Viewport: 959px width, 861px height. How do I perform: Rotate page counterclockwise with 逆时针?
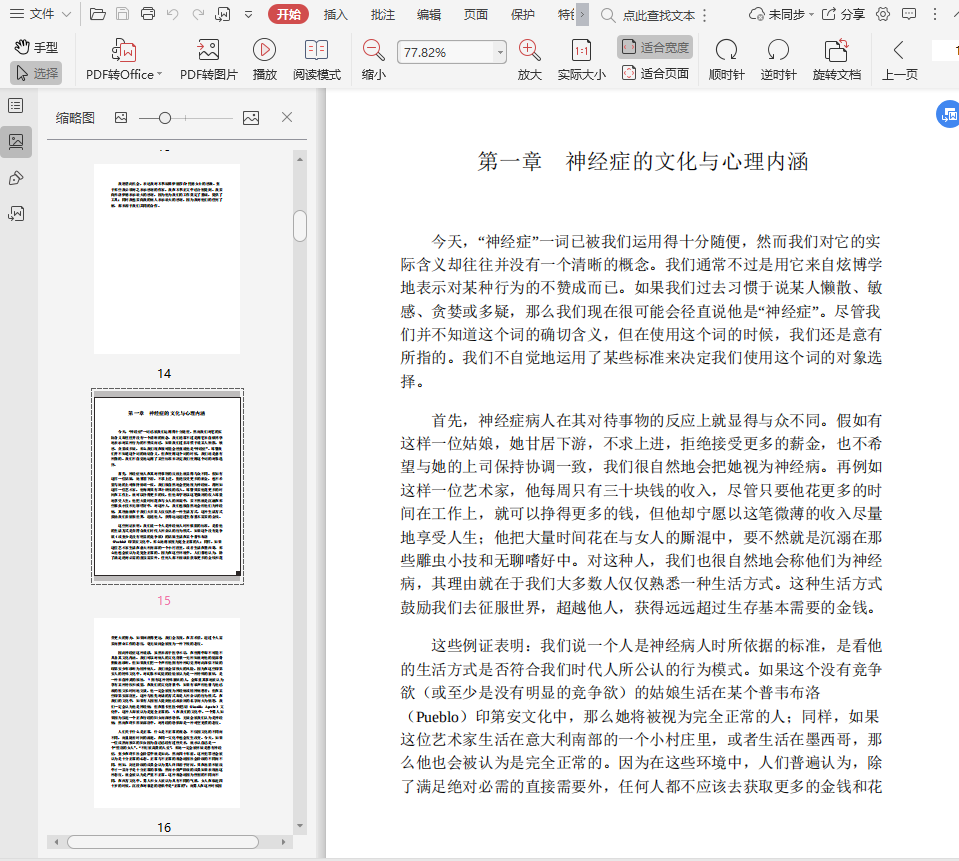tap(778, 51)
